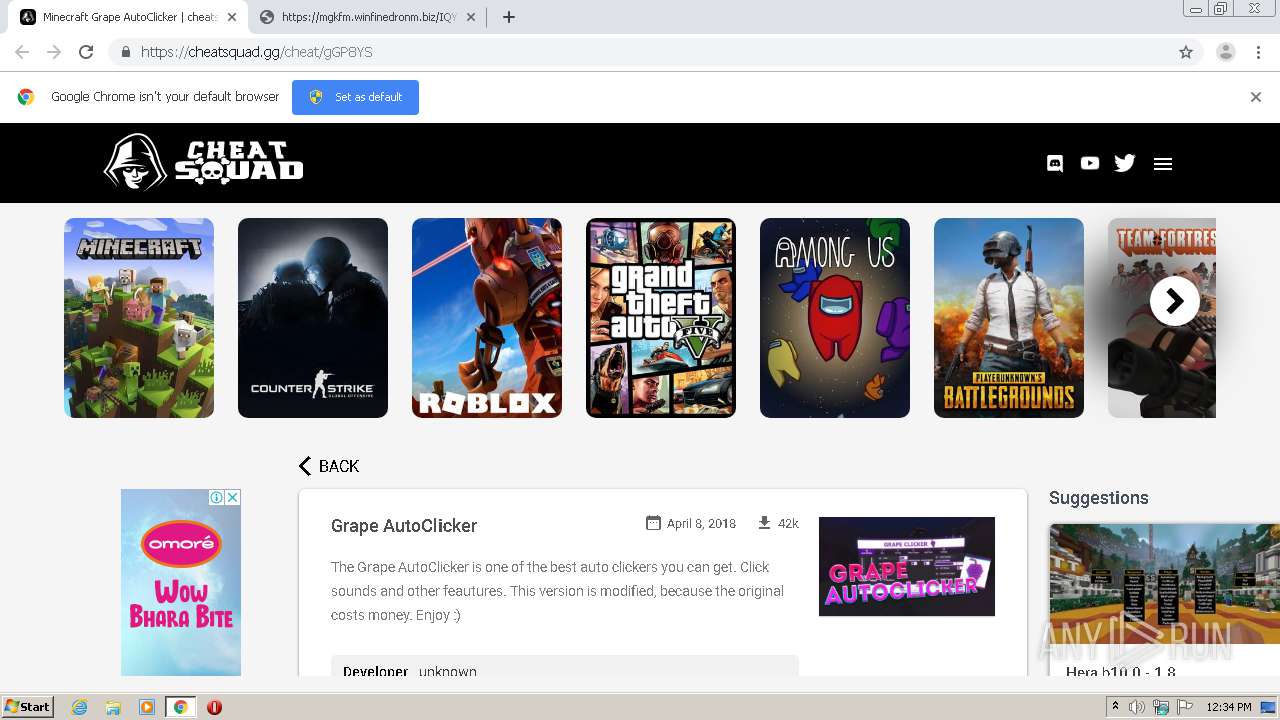This screenshot has width=1280, height=720.
Task: Click the BACK link
Action: (329, 466)
